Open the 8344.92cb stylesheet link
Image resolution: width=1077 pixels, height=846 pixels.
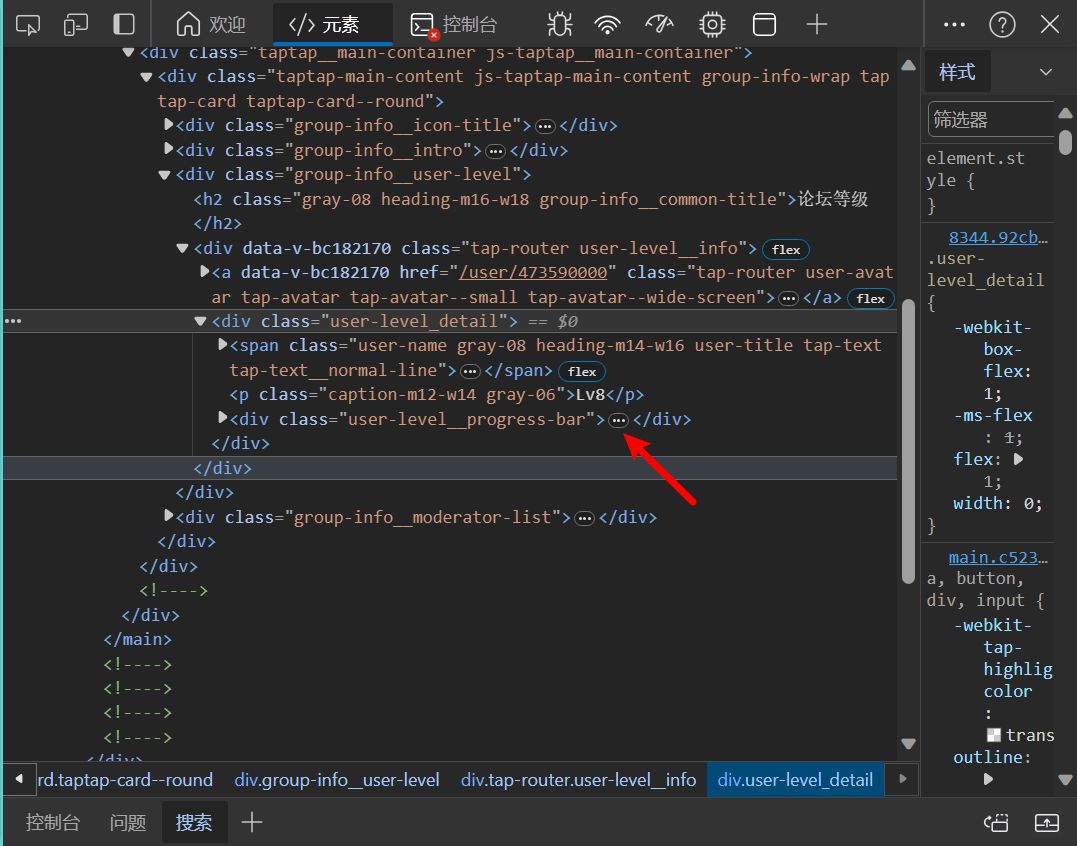(x=998, y=238)
